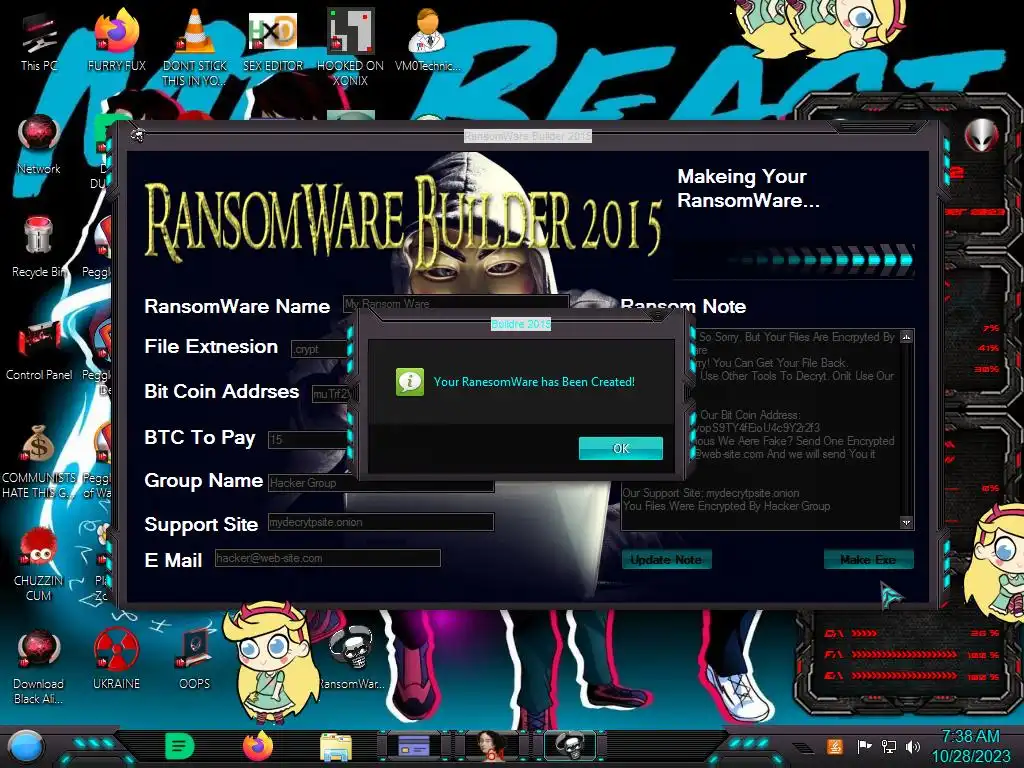The image size is (1024, 768).
Task: Open This PC desktop icon
Action: coord(39,42)
